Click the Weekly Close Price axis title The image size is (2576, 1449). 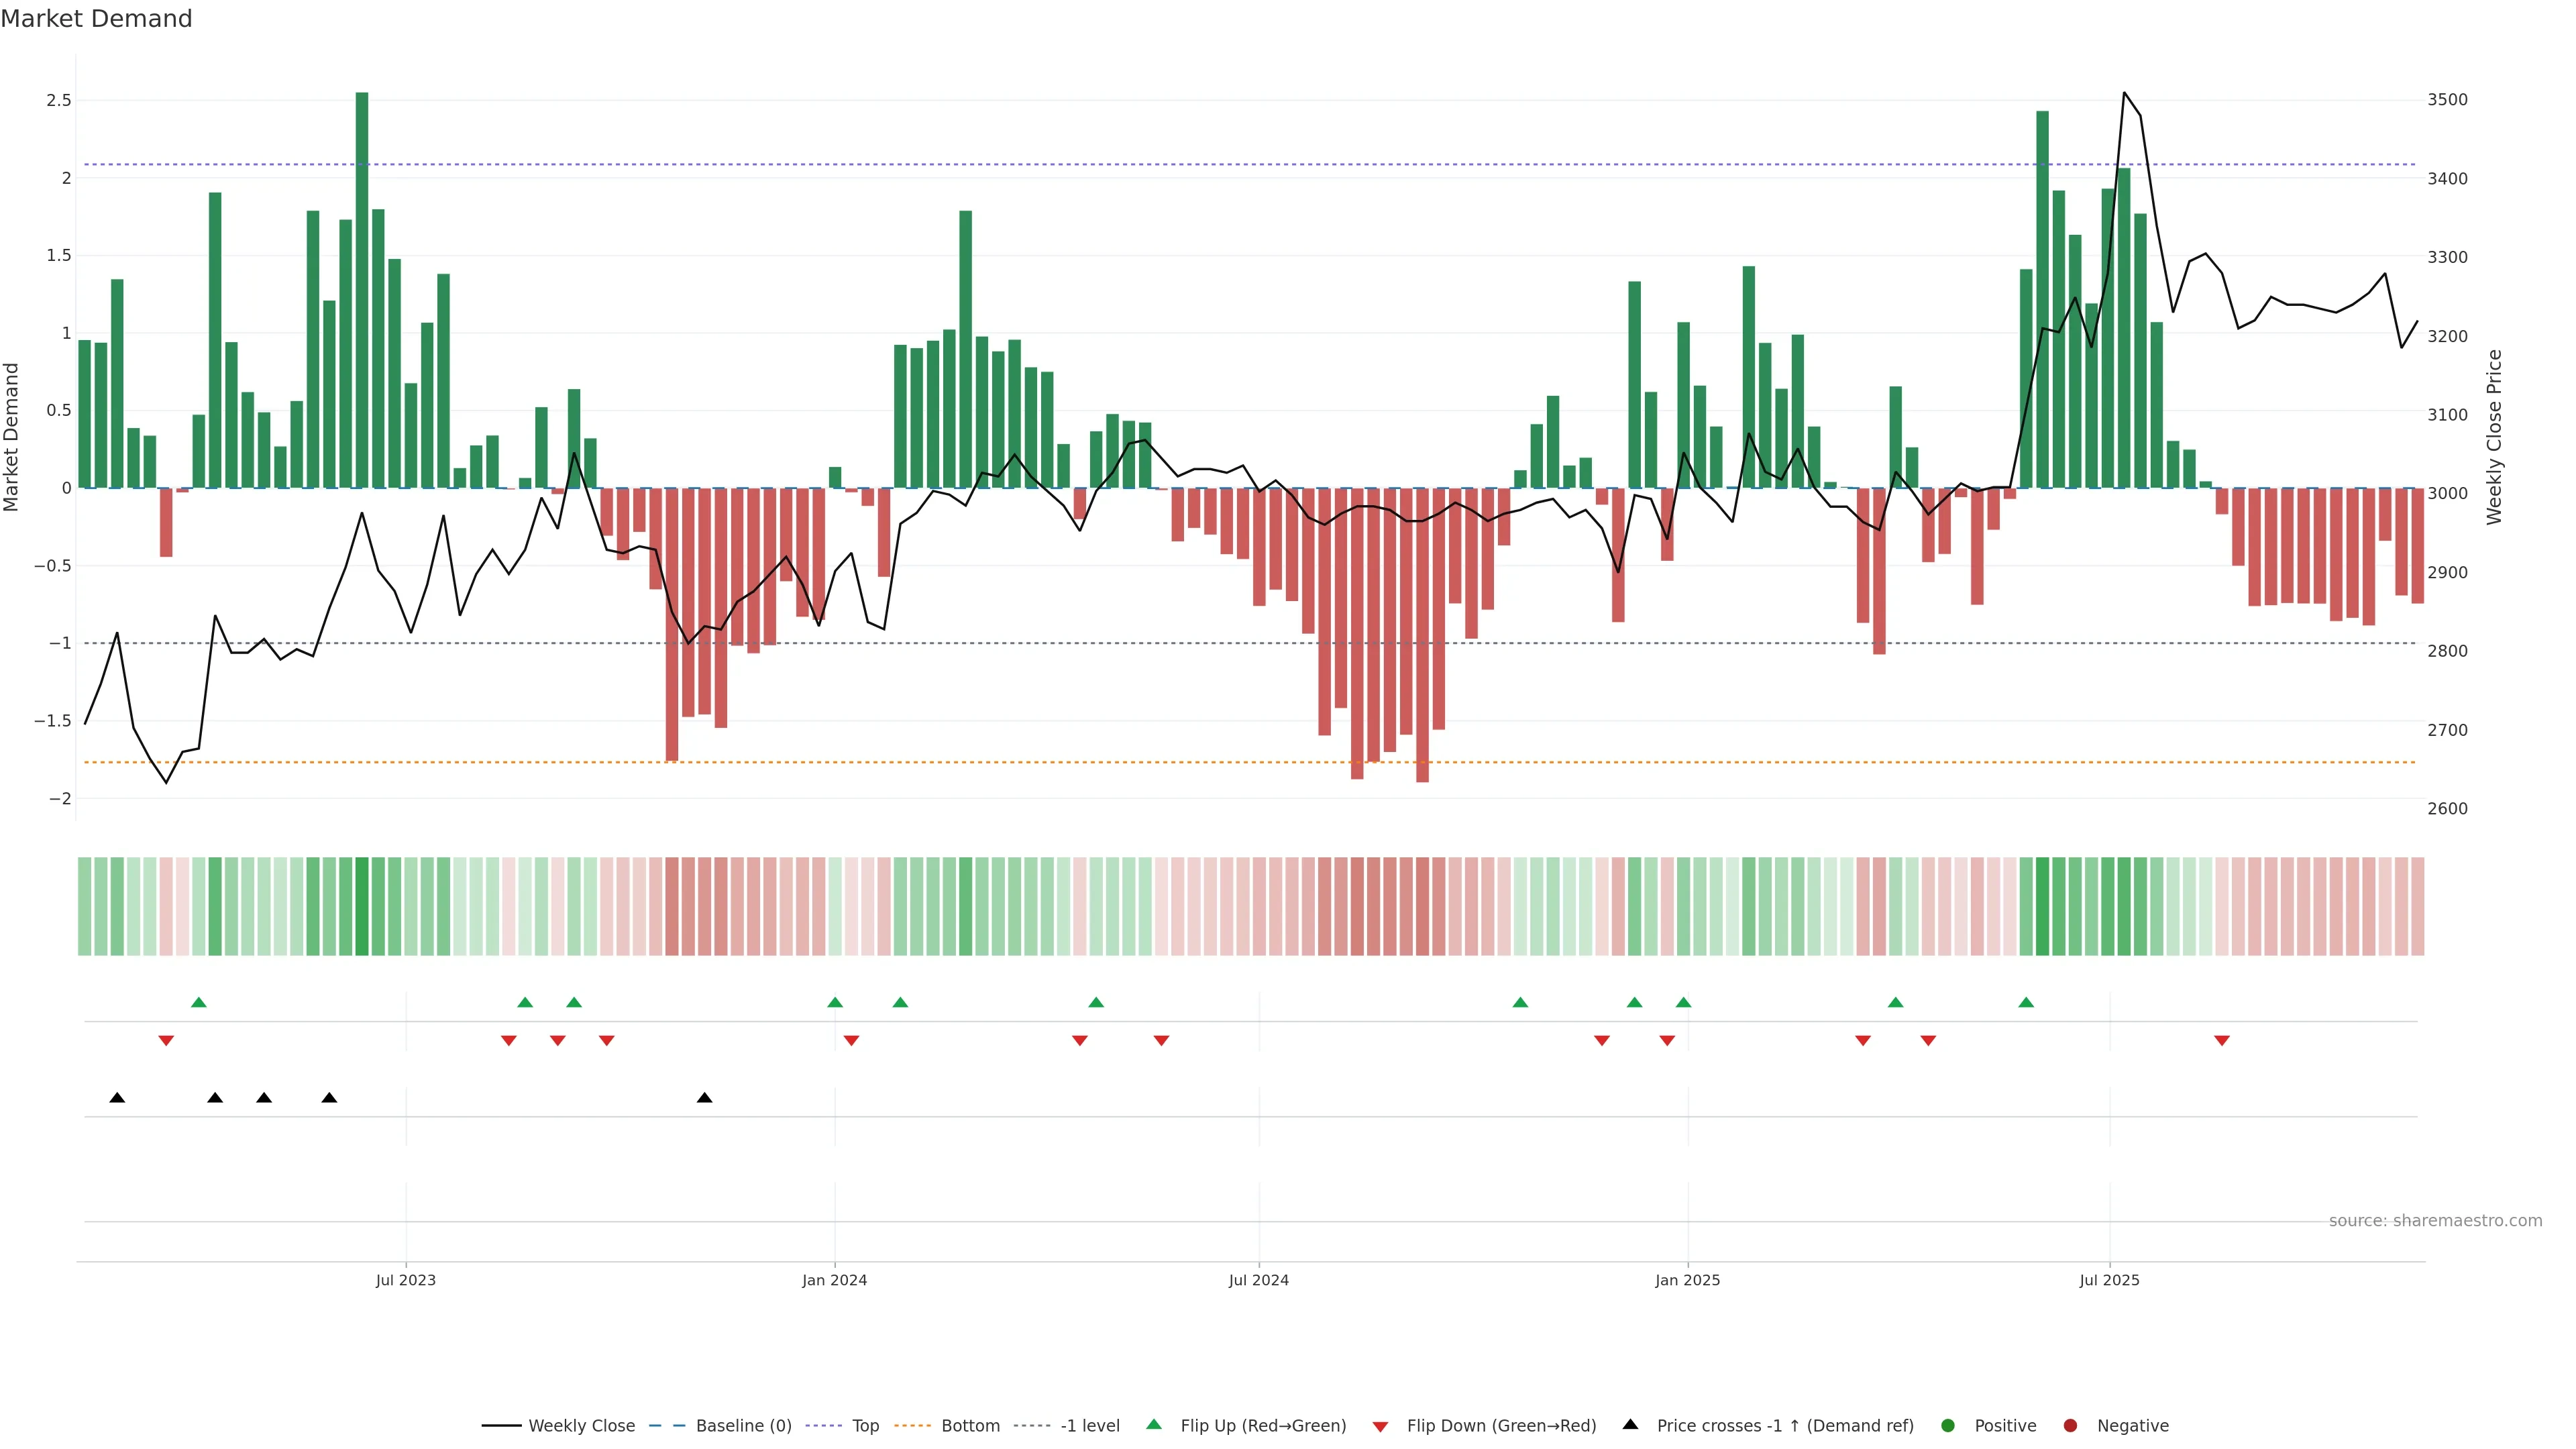click(x=2494, y=437)
